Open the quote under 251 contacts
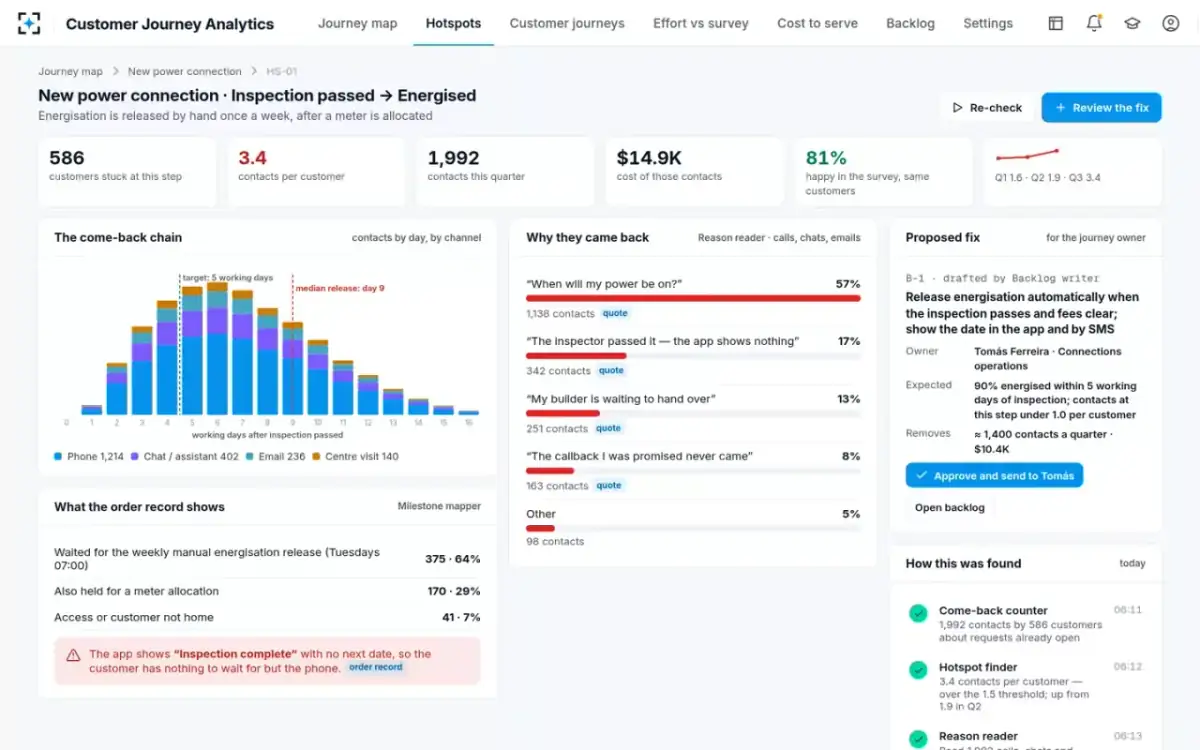Image resolution: width=1200 pixels, height=750 pixels. pyautogui.click(x=608, y=428)
